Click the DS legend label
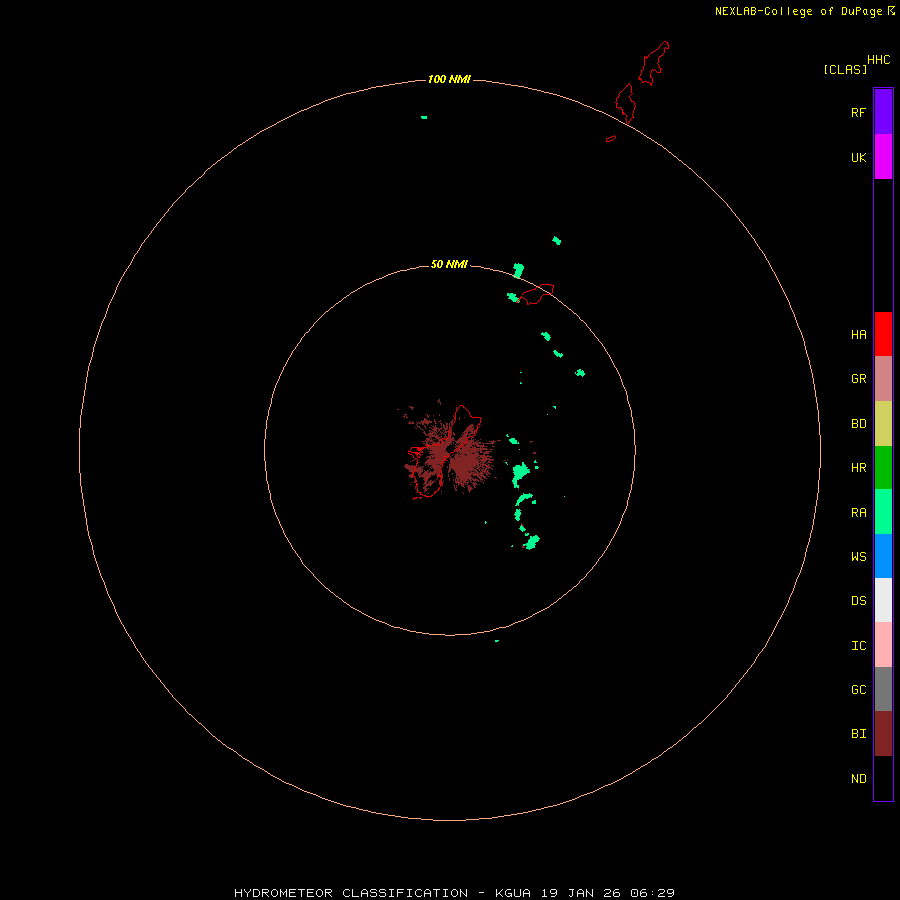The width and height of the screenshot is (900, 900). click(x=859, y=601)
